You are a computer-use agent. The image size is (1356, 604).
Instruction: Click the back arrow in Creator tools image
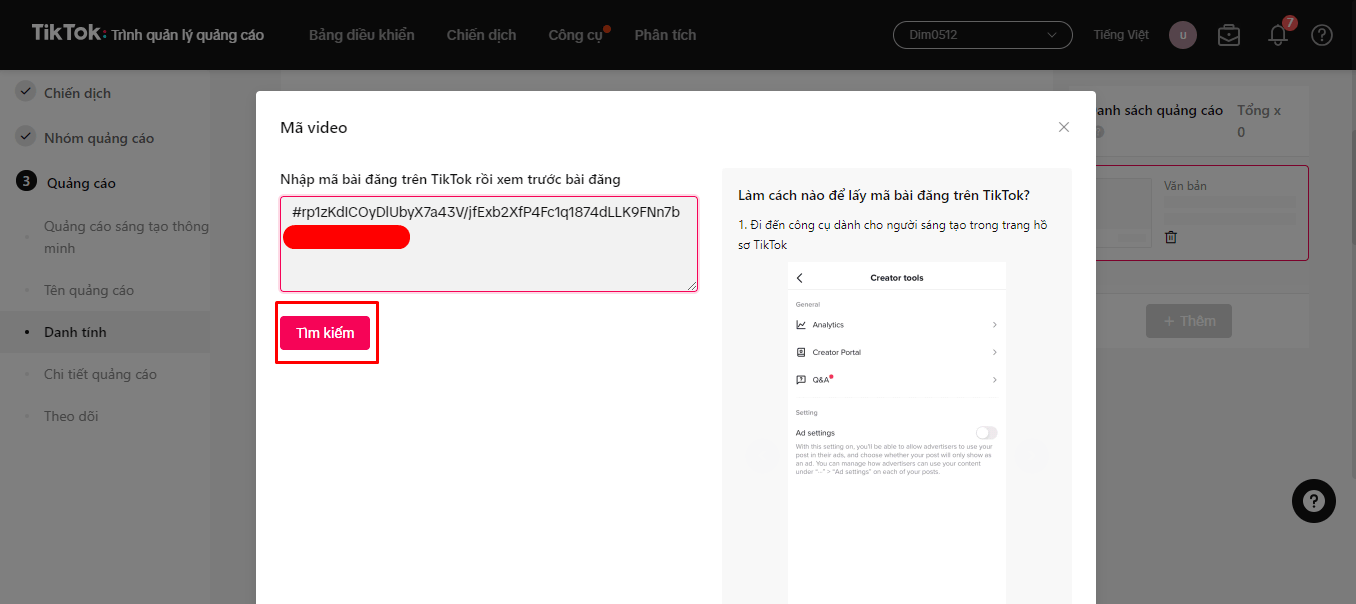(x=800, y=278)
